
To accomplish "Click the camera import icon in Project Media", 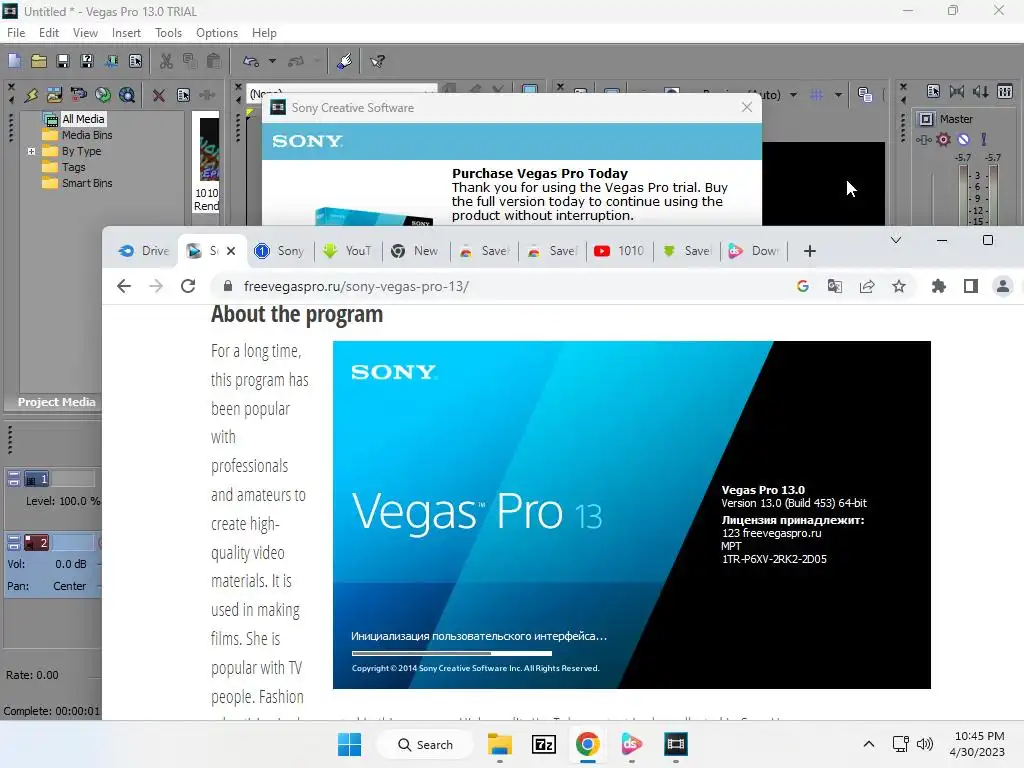I will point(78,95).
